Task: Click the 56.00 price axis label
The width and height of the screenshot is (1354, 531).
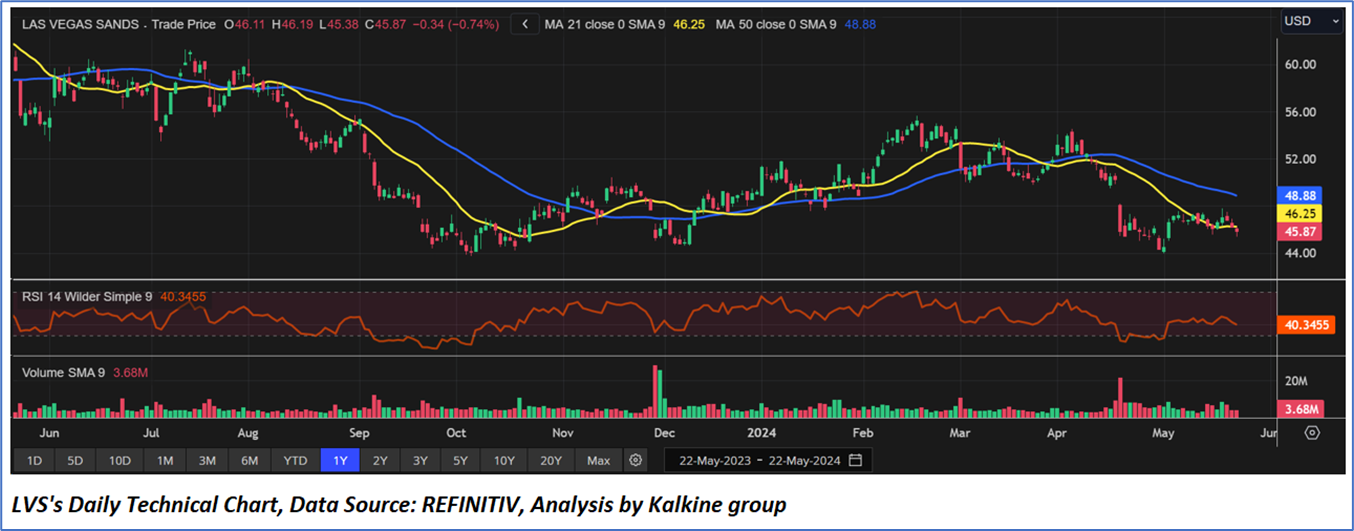Action: tap(1301, 112)
